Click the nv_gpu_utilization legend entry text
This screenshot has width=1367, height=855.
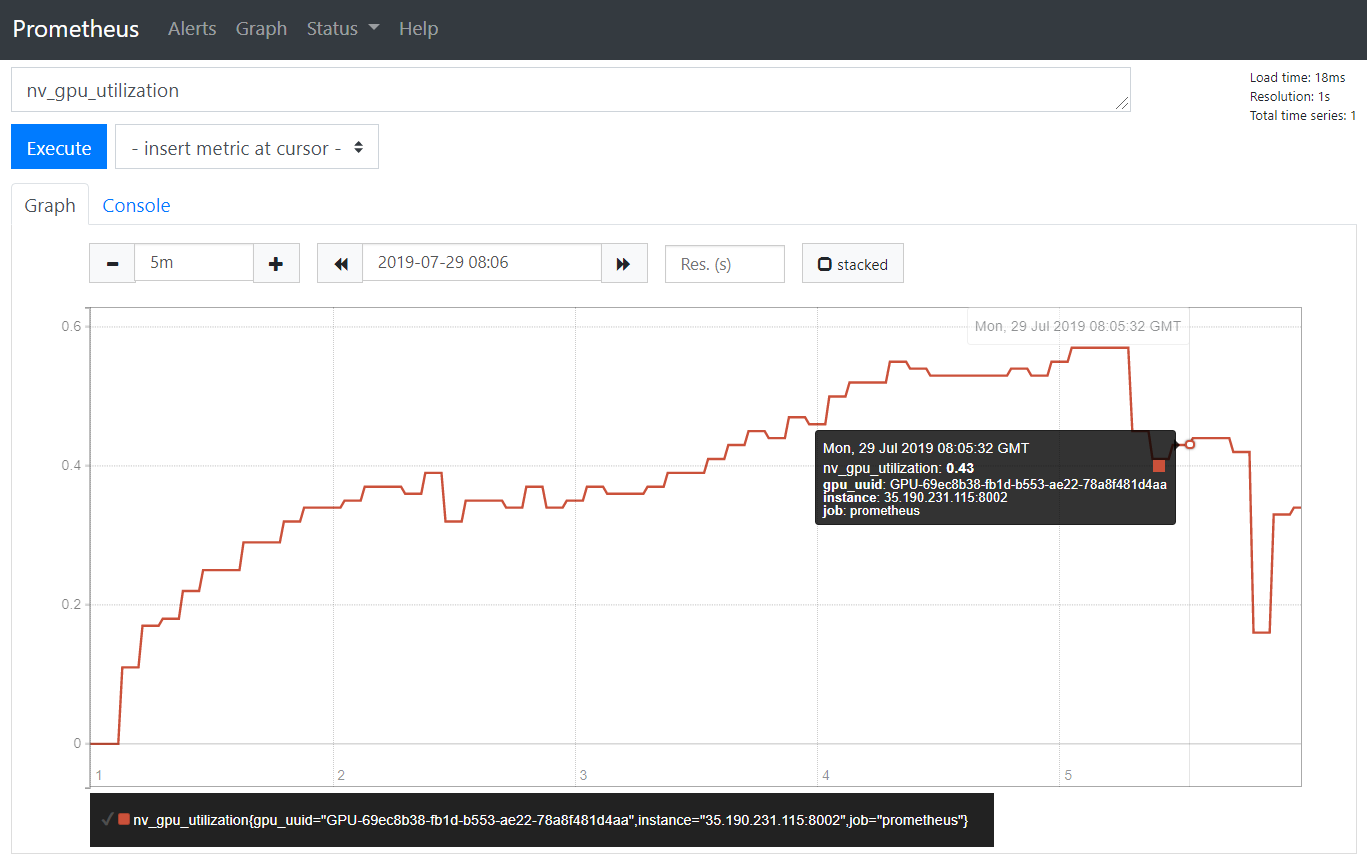point(550,820)
